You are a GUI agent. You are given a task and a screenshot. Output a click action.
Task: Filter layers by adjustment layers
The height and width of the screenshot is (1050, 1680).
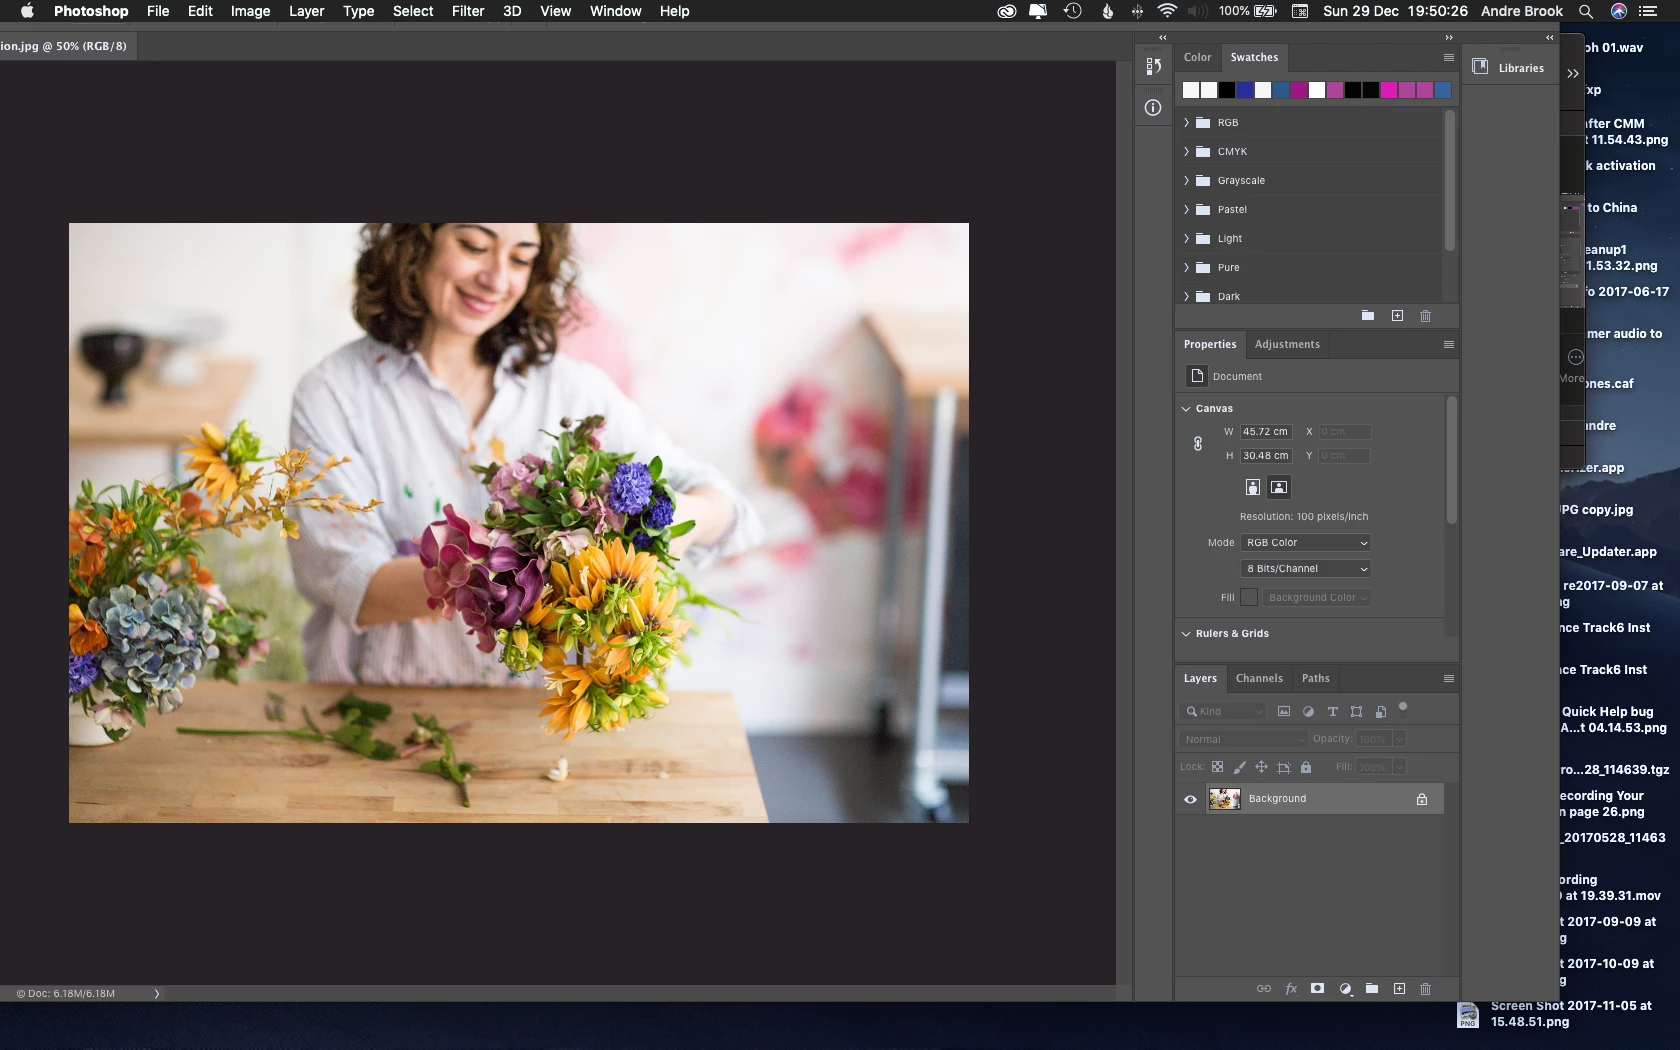pyautogui.click(x=1308, y=712)
